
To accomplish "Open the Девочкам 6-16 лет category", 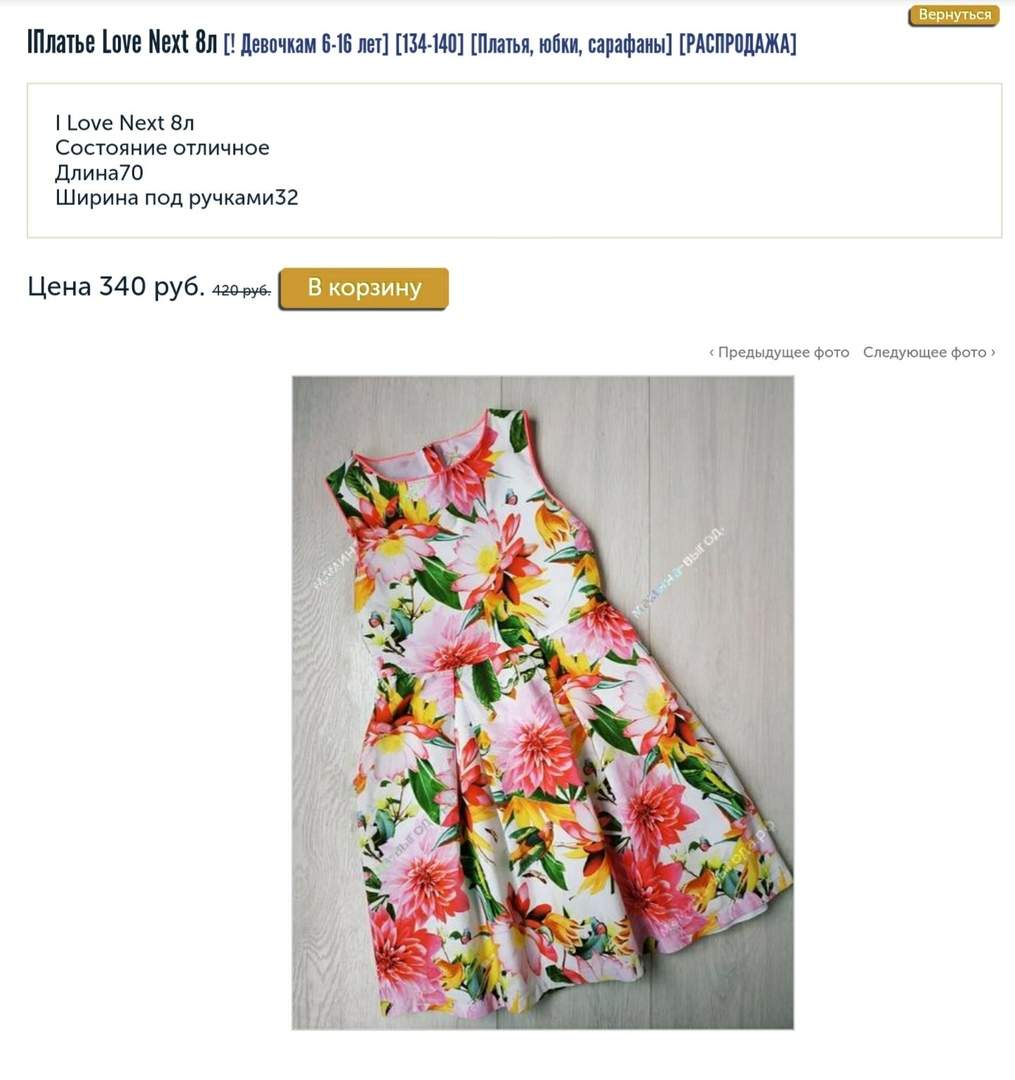I will point(314,44).
